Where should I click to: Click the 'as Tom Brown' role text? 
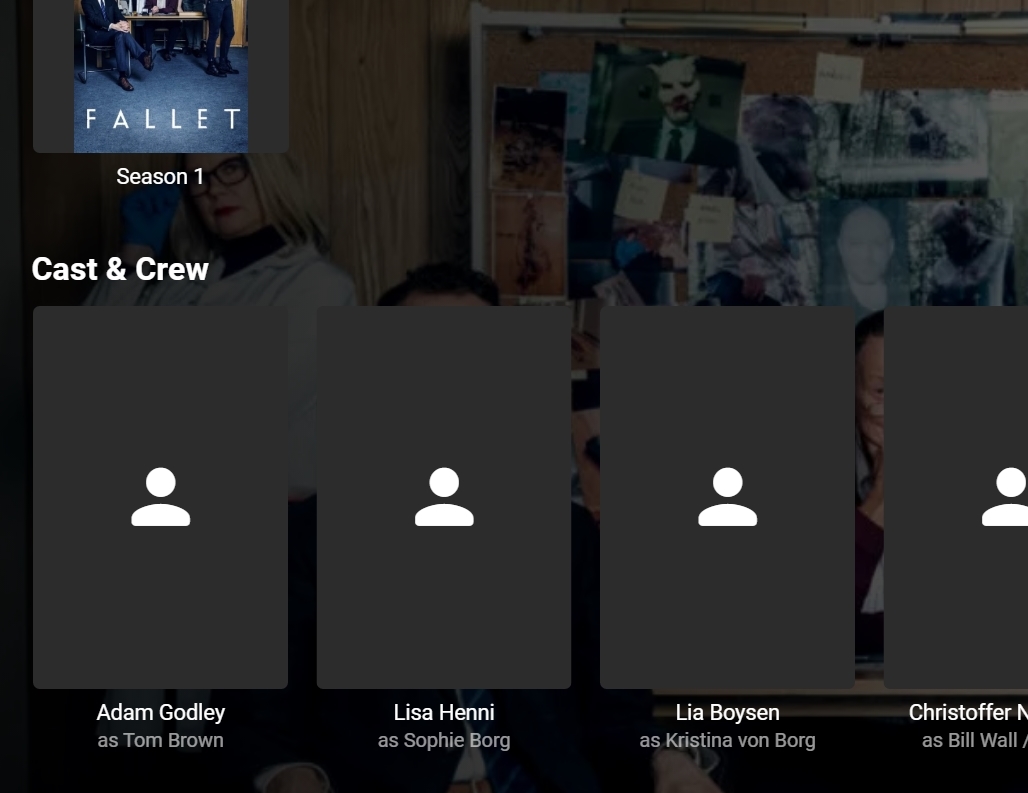(161, 740)
